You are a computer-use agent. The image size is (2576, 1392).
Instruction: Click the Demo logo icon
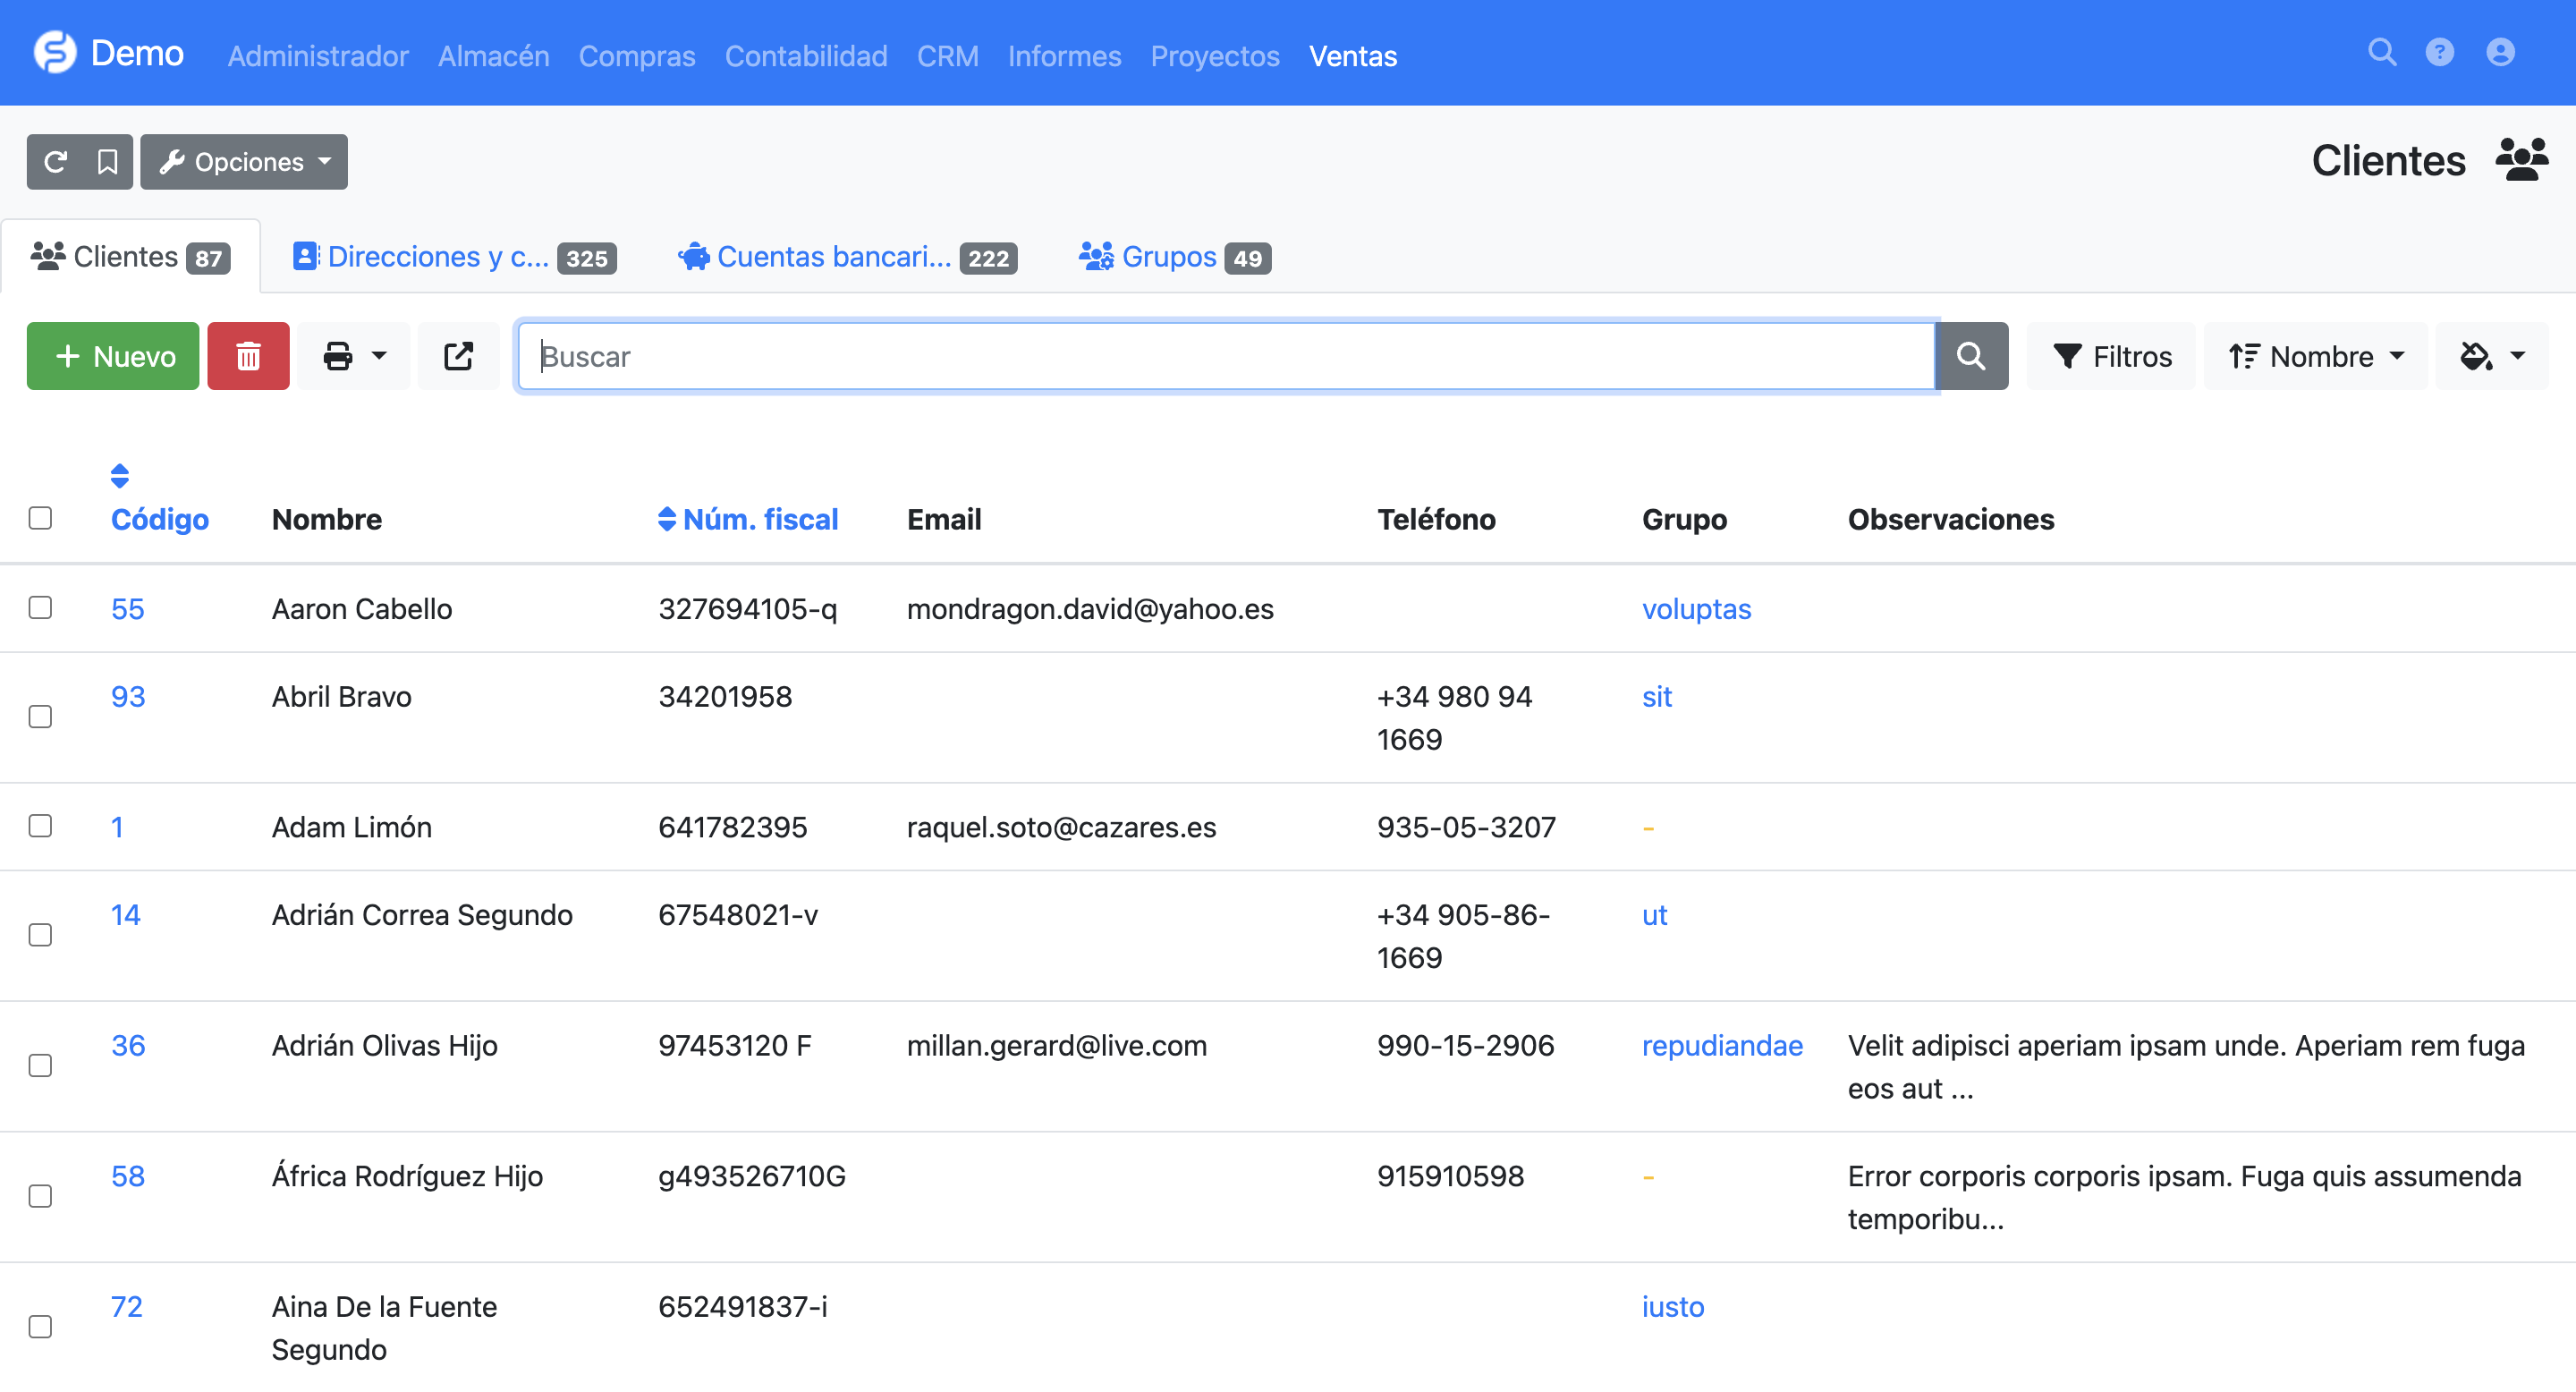coord(54,53)
